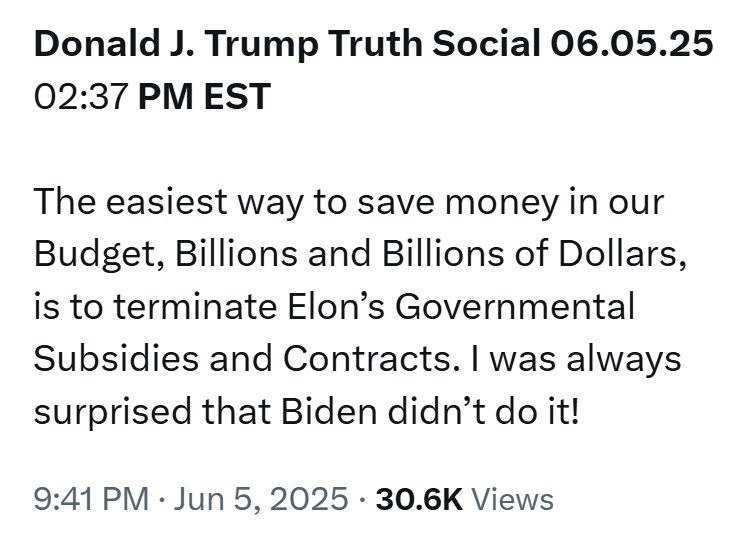This screenshot has height=550, width=734.
Task: Click the word Views beside 30.6K
Action: (513, 499)
